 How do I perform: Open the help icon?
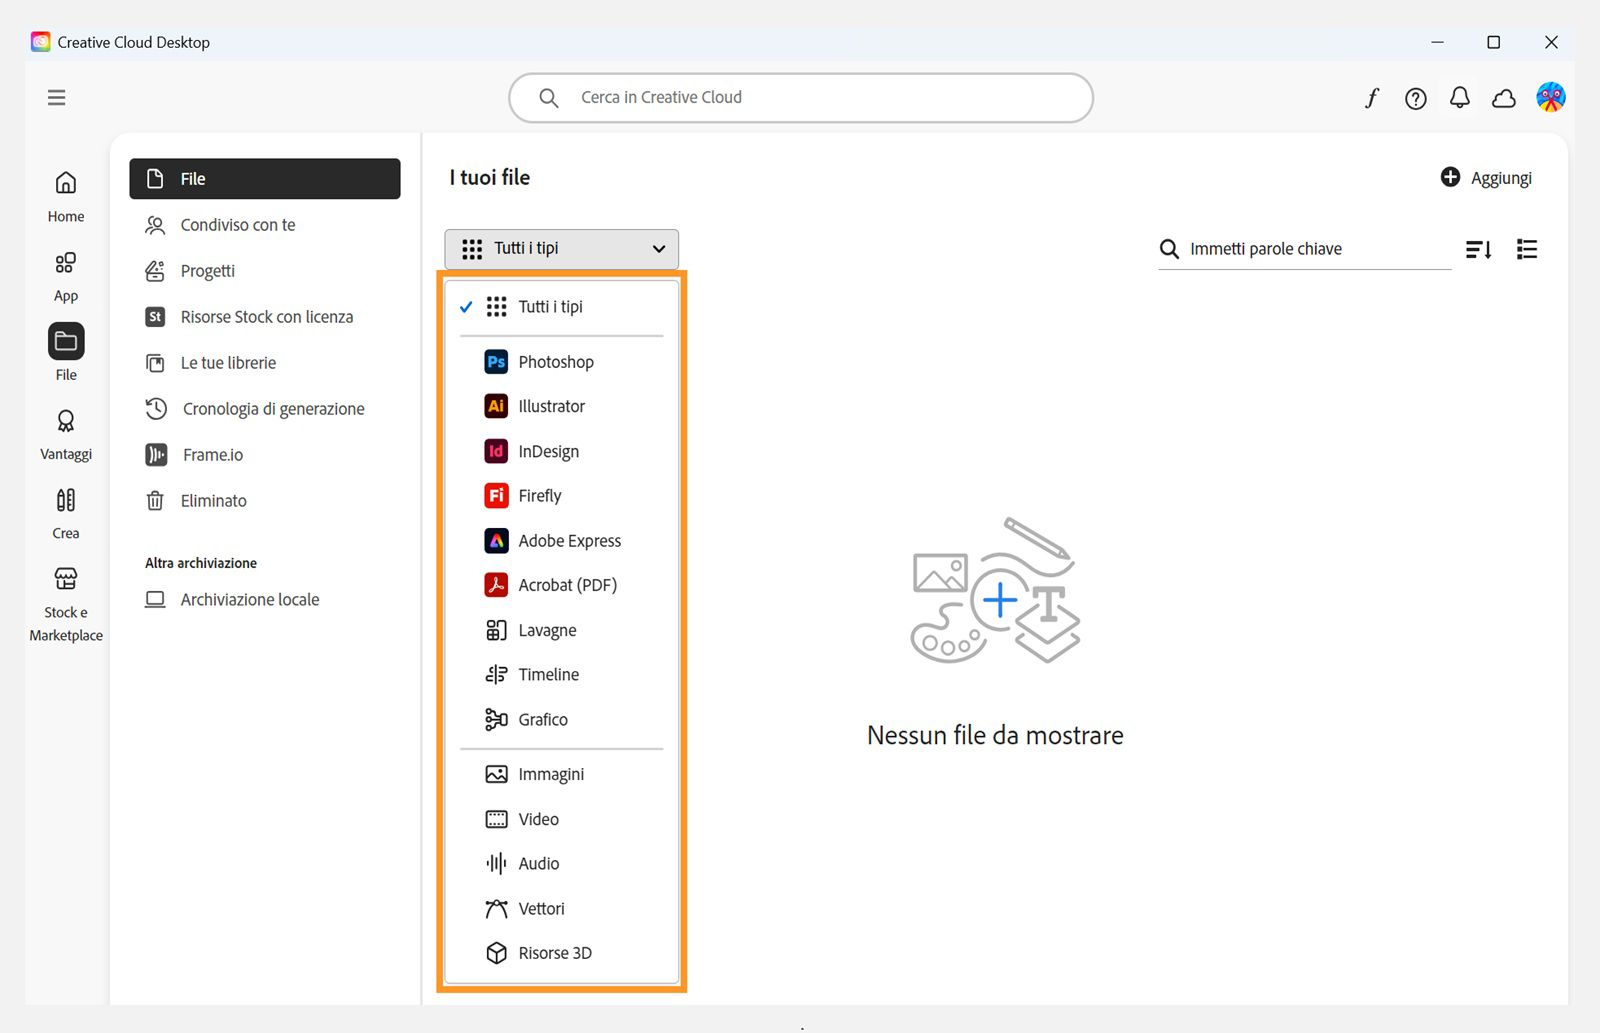1416,98
